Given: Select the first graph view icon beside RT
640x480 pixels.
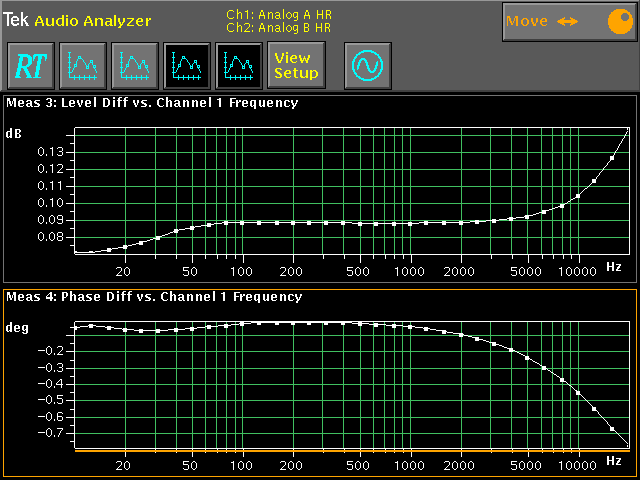Looking at the screenshot, I should 82,66.
